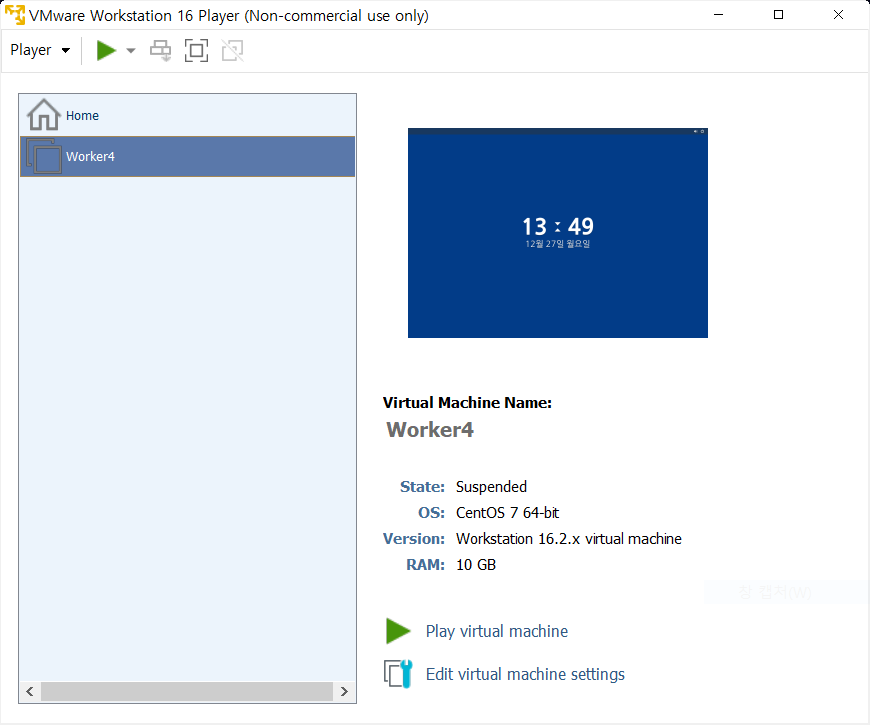Click the large 'Worker4' name heading
This screenshot has height=725, width=870.
430,430
